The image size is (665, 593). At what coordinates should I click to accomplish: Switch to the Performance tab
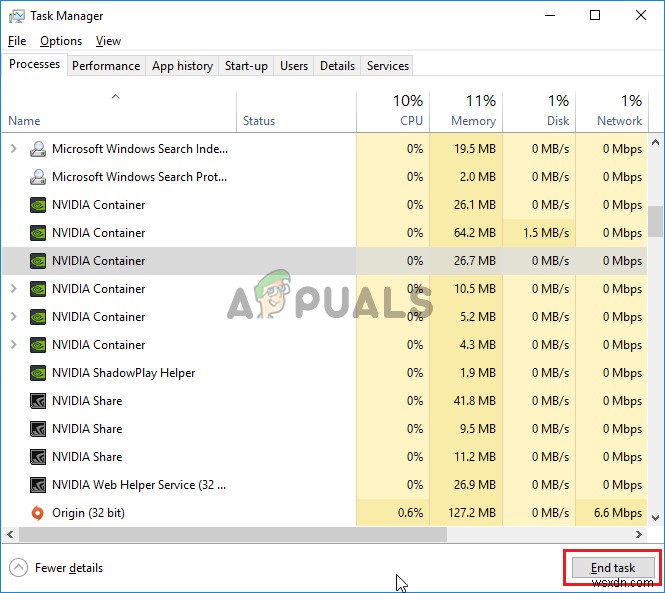pyautogui.click(x=106, y=66)
